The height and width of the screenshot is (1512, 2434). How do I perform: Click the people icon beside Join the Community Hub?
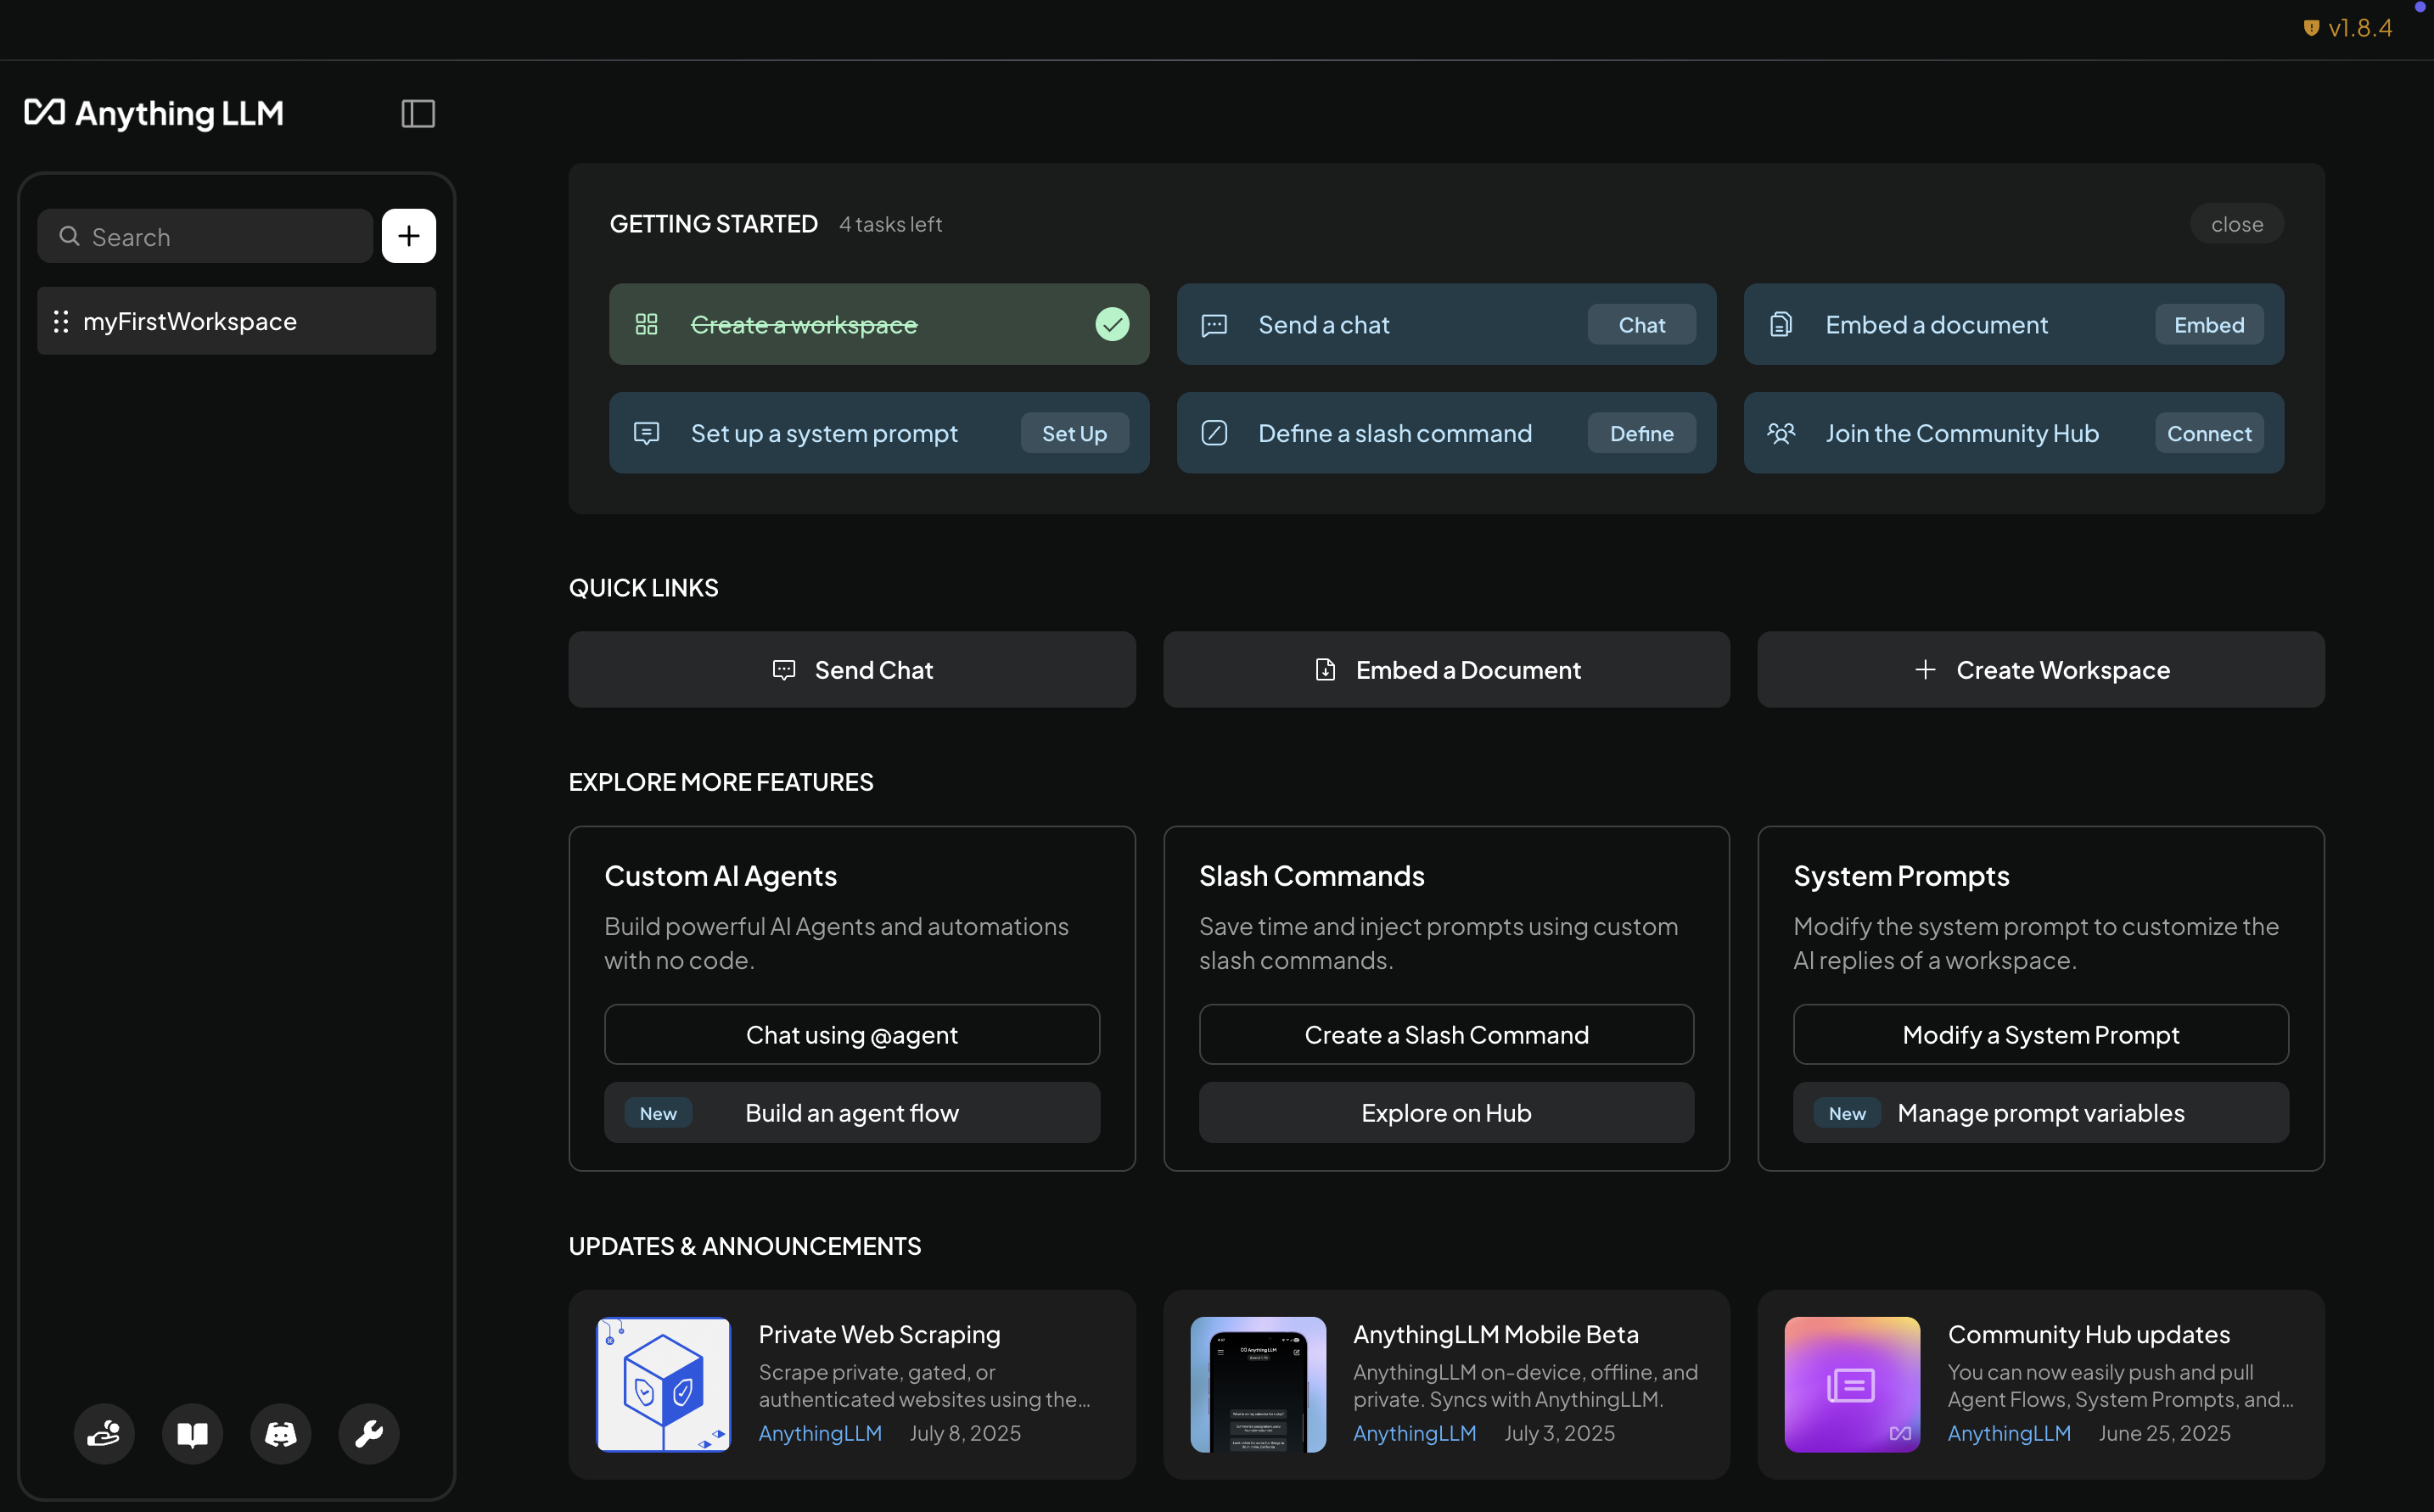coord(1781,433)
